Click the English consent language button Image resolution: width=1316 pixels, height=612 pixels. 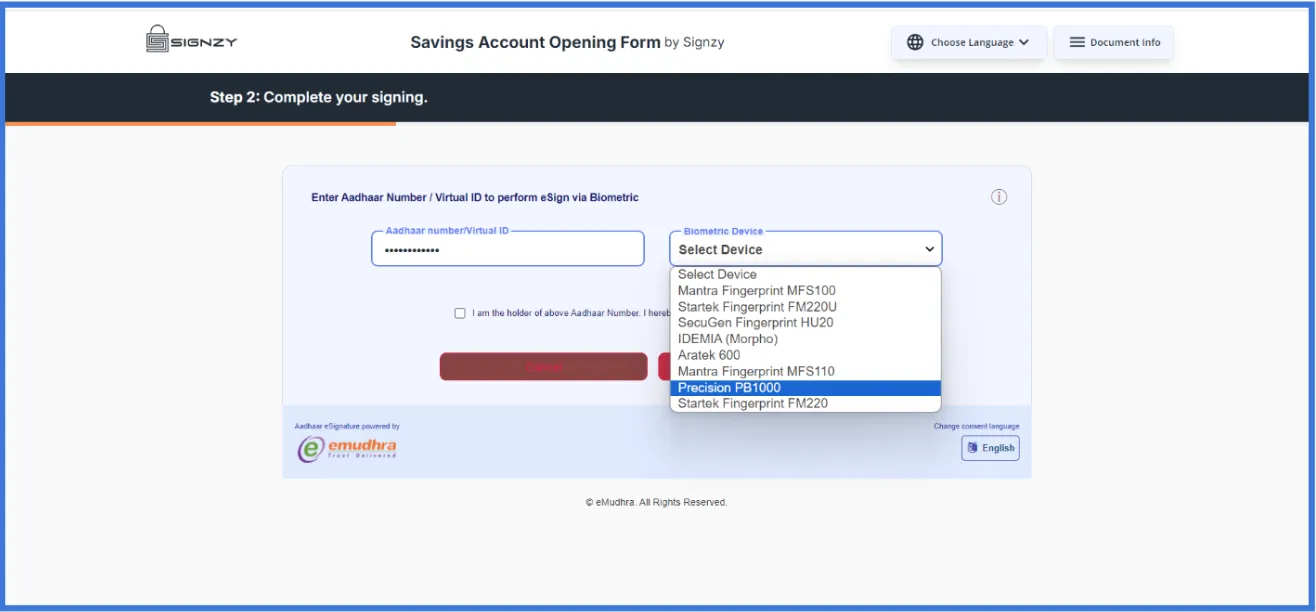(991, 448)
